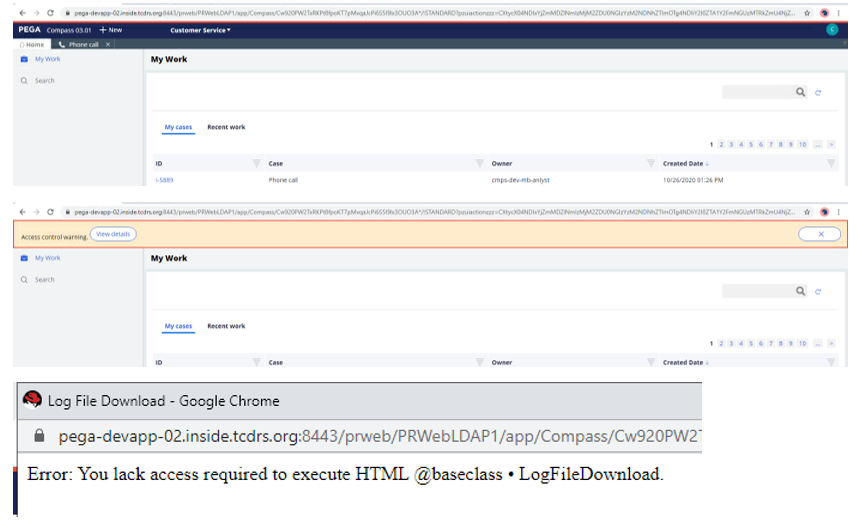The height and width of the screenshot is (524, 867).
Task: Select Recent work tab in PEGA-header window
Action: point(226,127)
